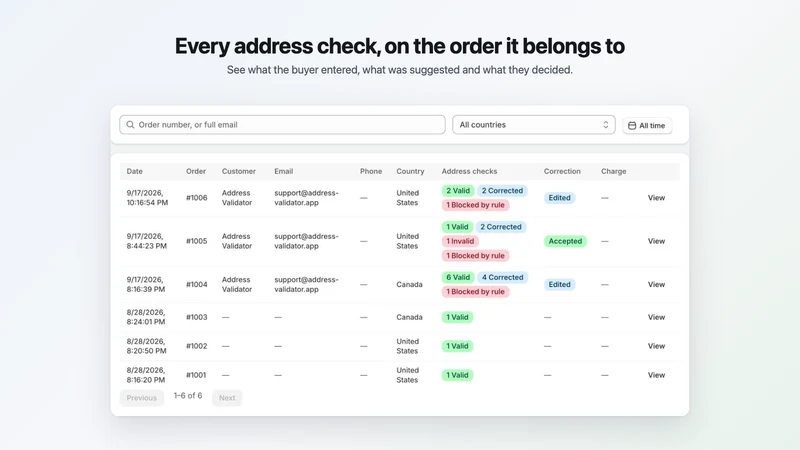Click order number #1004

point(196,284)
